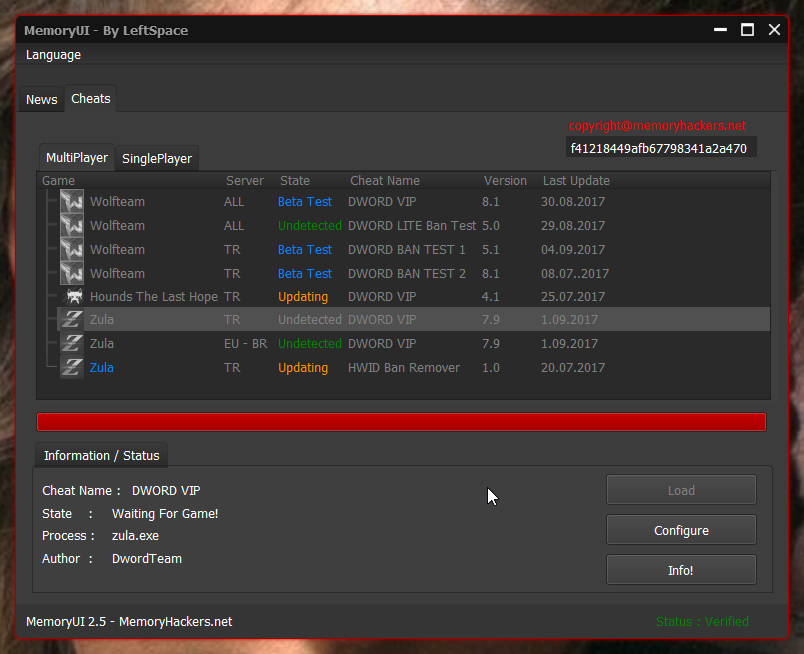Click the EU - BR server cell
This screenshot has height=654, width=804.
[246, 343]
